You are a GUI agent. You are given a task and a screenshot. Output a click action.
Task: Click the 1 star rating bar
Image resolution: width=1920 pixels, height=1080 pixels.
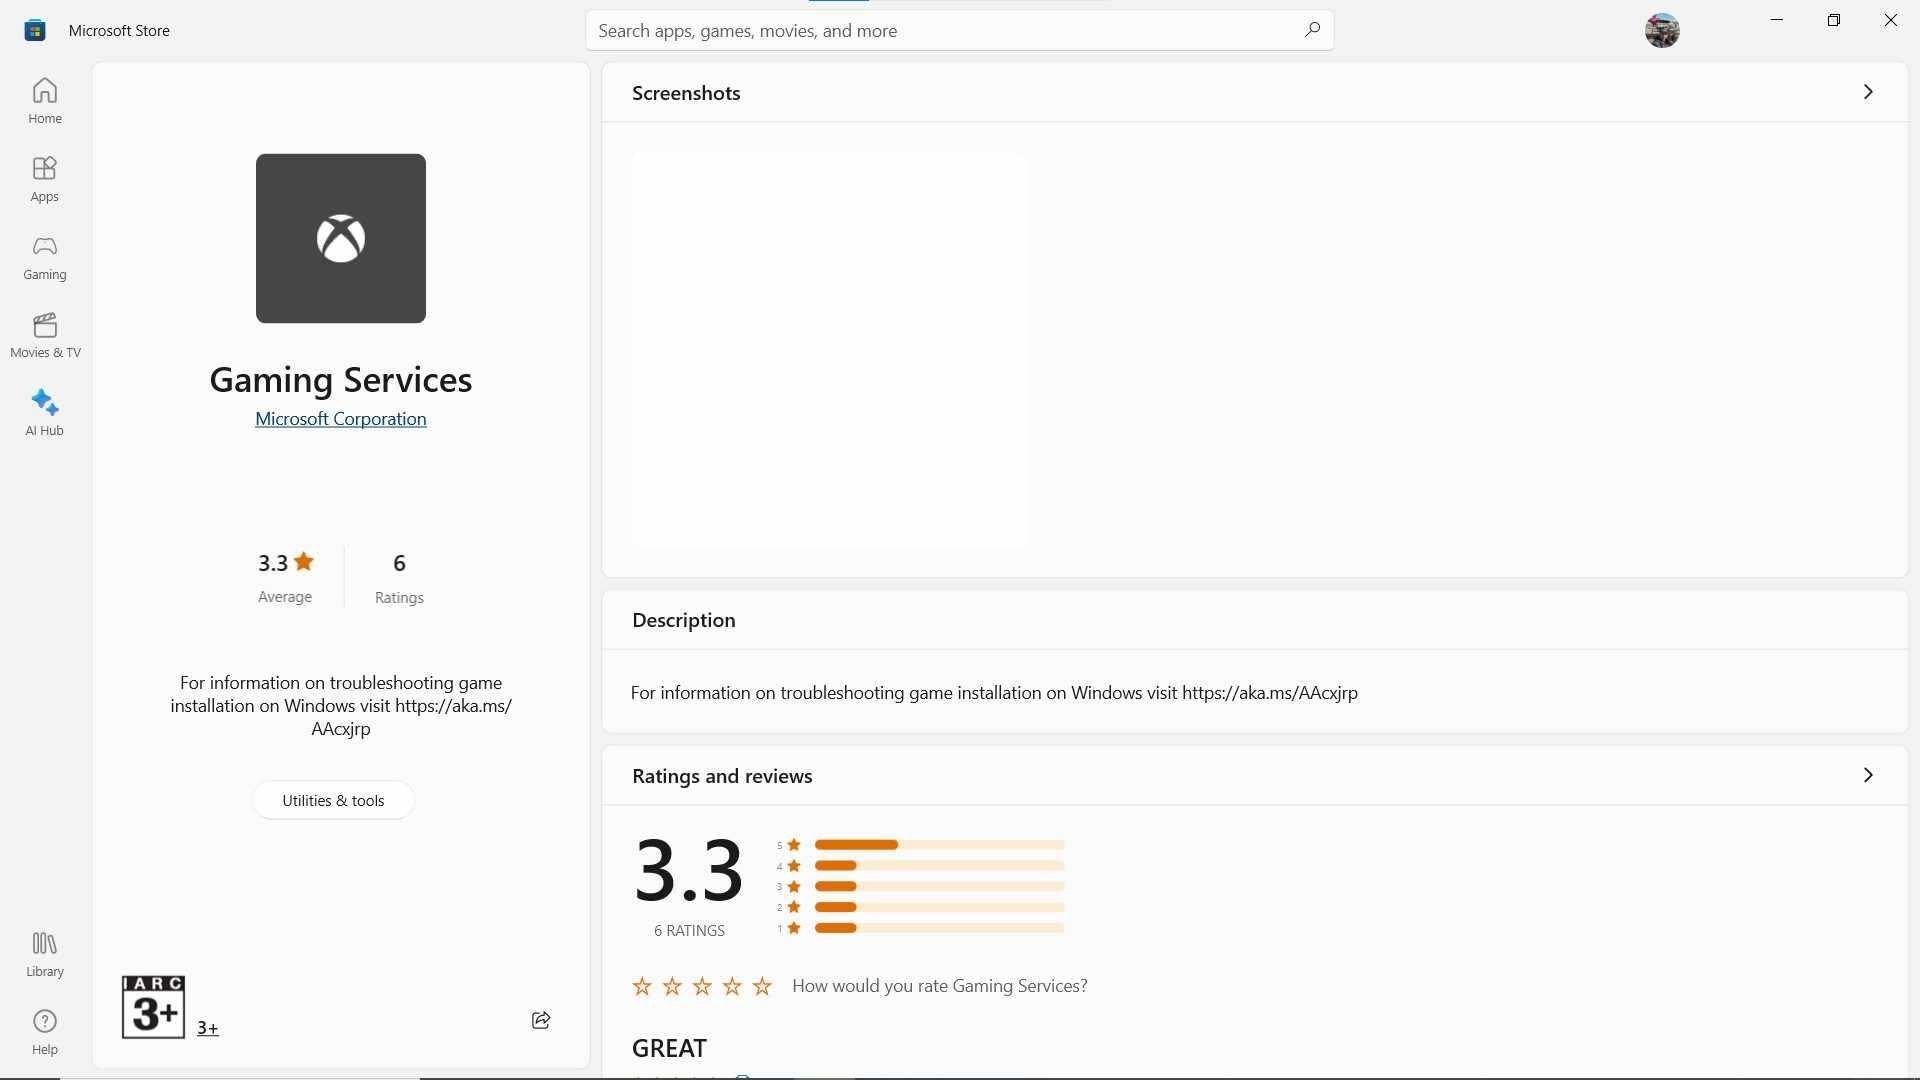(939, 928)
